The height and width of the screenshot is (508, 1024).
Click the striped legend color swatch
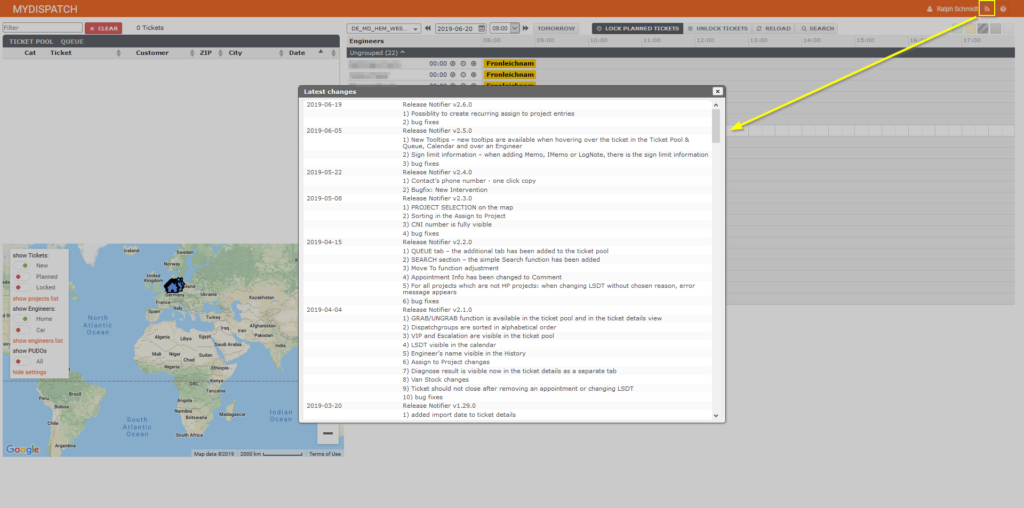[983, 29]
